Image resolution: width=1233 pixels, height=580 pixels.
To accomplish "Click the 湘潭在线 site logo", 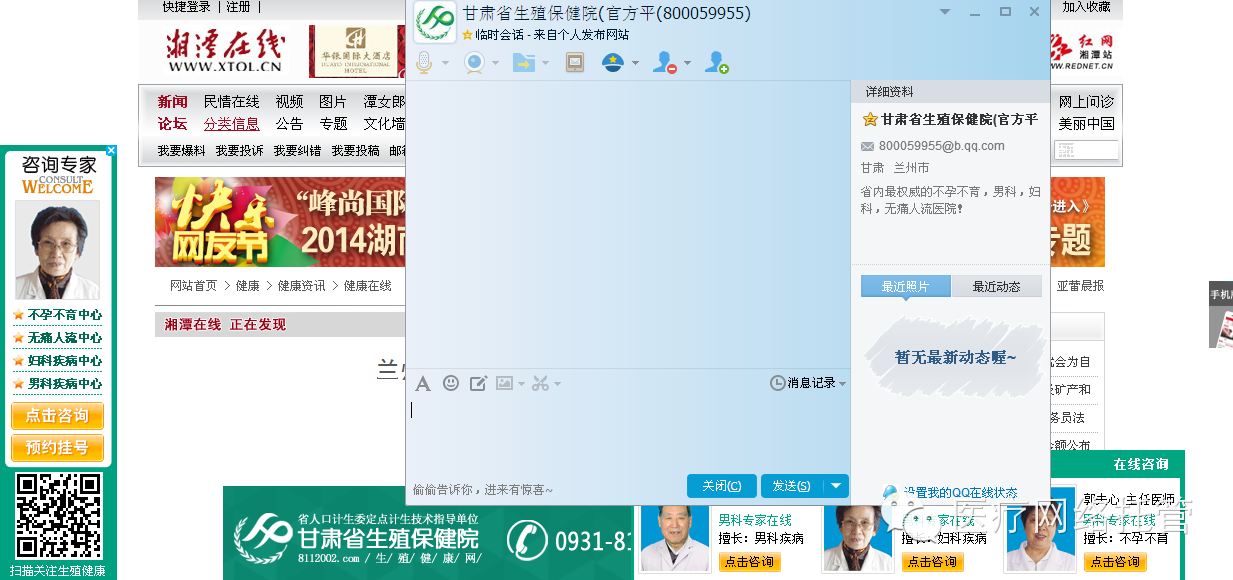I will (225, 52).
